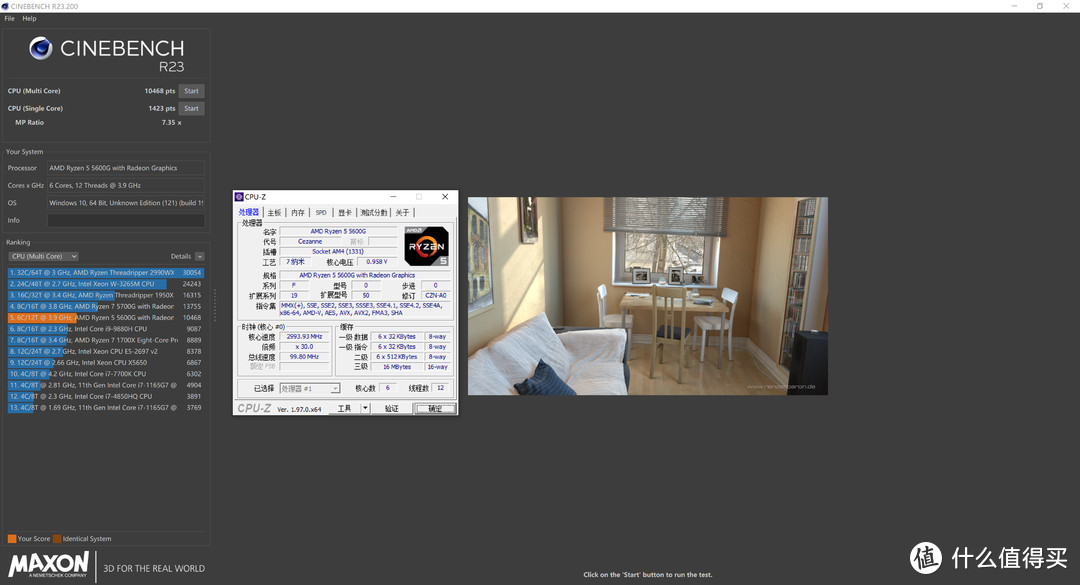Screen dimensions: 1080x585
Task: Switch to the SPD tab in CPU-Z
Action: point(321,213)
